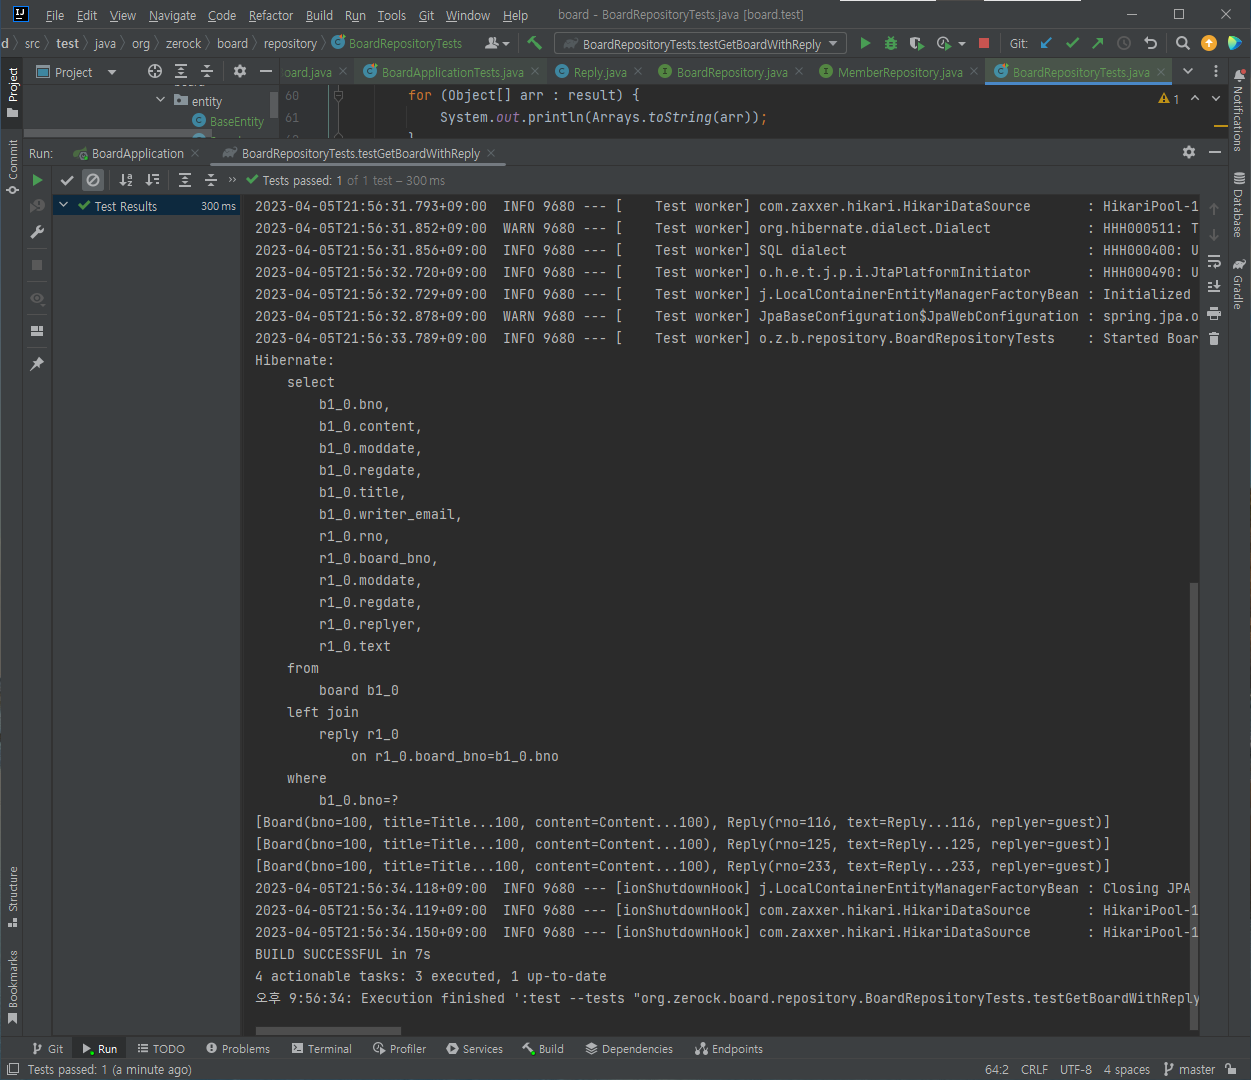
Task: Click the Rerun Failed Tests icon
Action: (37, 206)
